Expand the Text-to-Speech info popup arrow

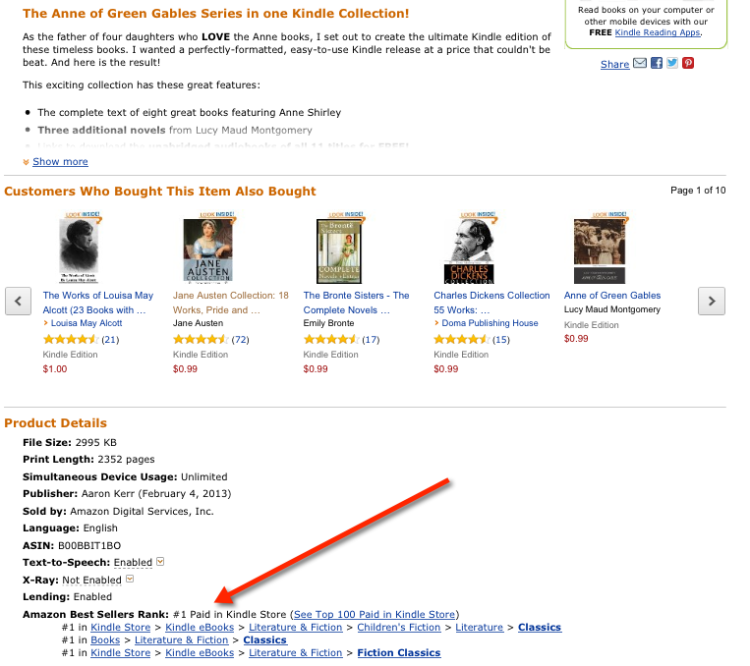(160, 563)
